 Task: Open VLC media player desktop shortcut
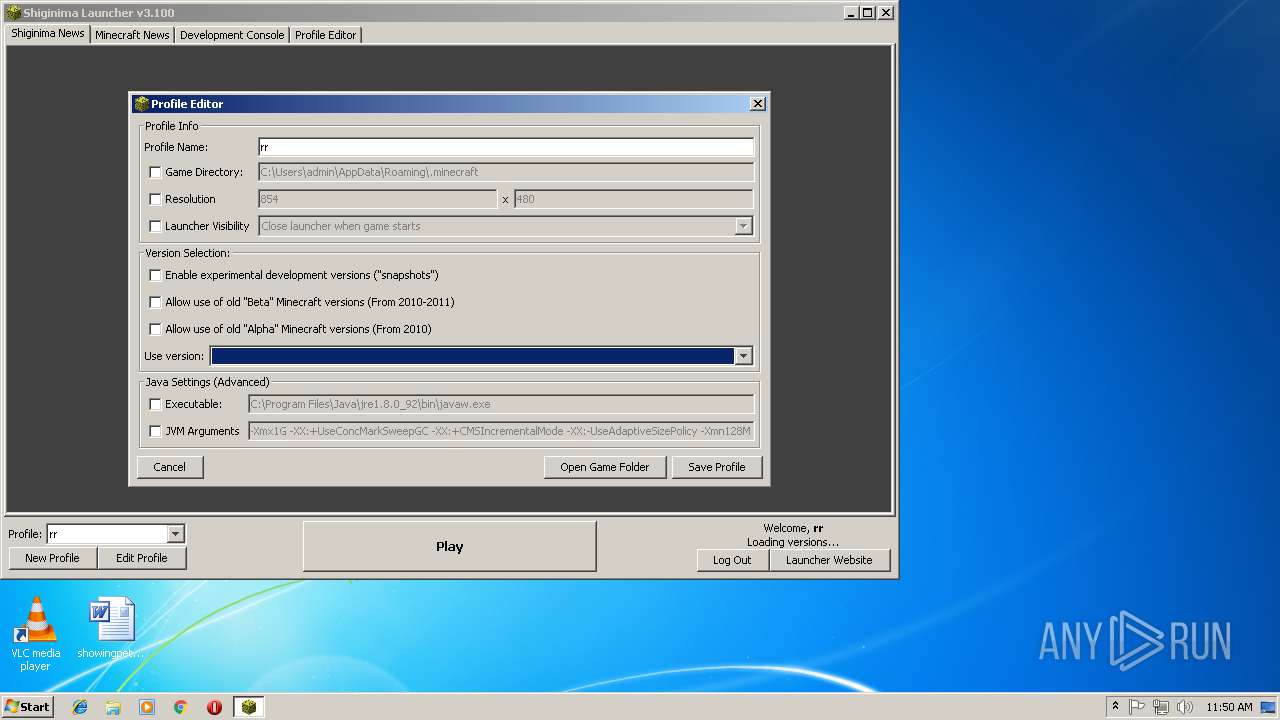click(x=36, y=633)
